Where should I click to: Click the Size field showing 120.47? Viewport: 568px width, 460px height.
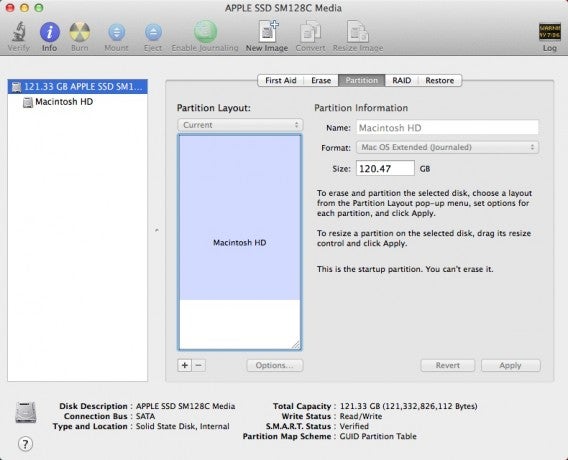pyautogui.click(x=385, y=168)
